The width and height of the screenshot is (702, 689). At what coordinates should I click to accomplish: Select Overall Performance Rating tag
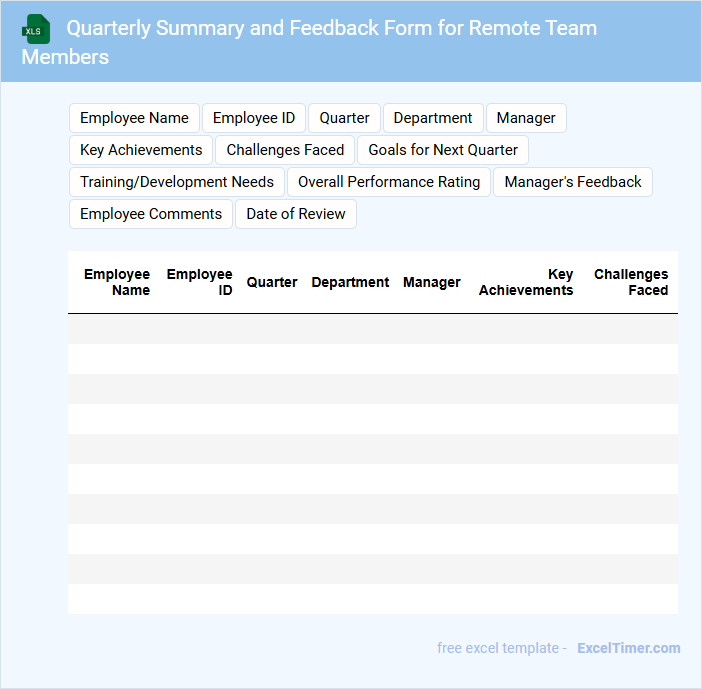point(389,182)
